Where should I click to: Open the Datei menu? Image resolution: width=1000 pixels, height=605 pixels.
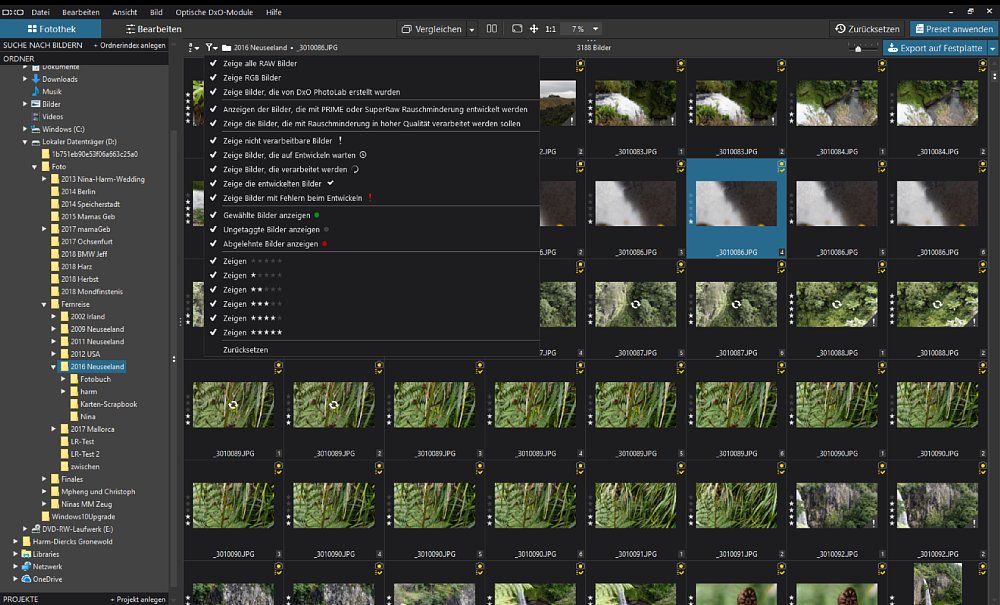(x=40, y=12)
